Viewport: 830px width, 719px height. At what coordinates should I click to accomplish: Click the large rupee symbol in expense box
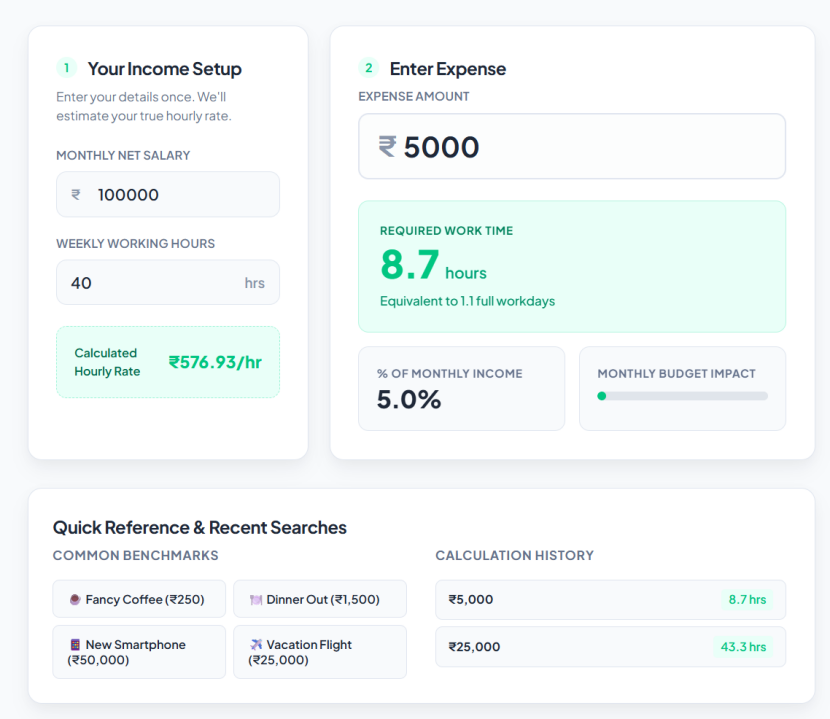point(387,147)
